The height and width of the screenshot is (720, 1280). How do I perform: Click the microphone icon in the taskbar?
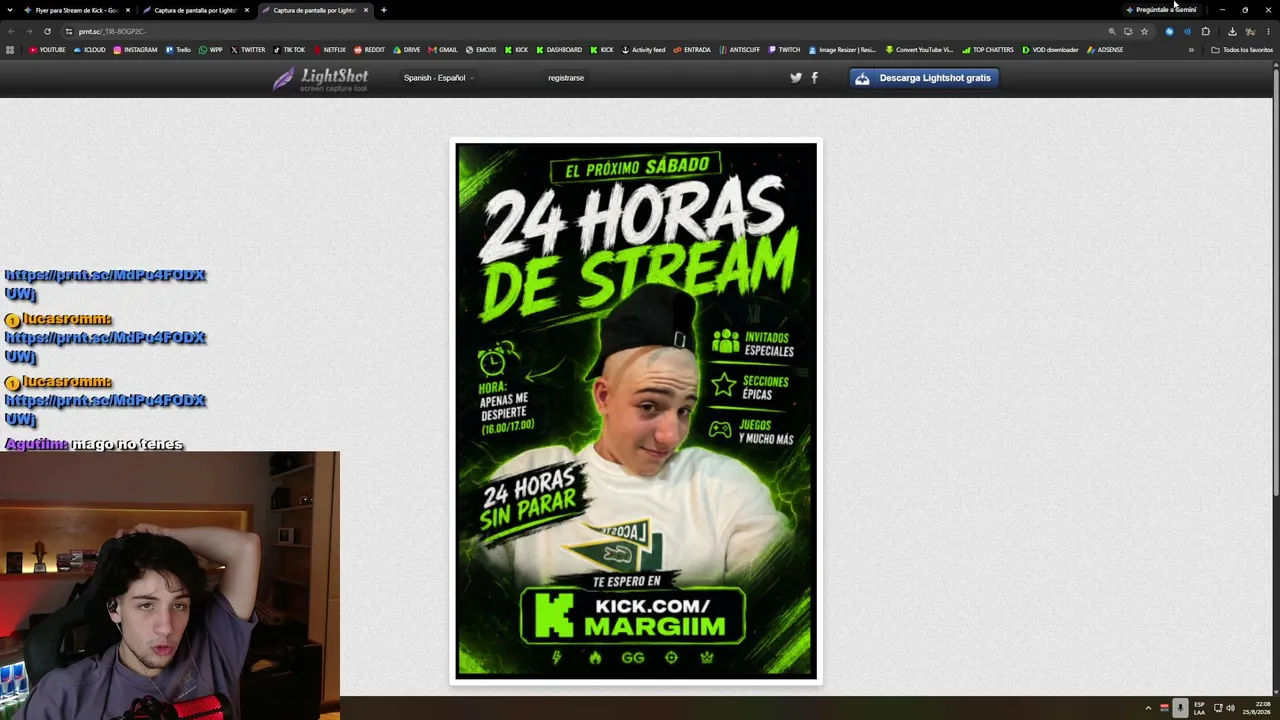[x=1180, y=708]
